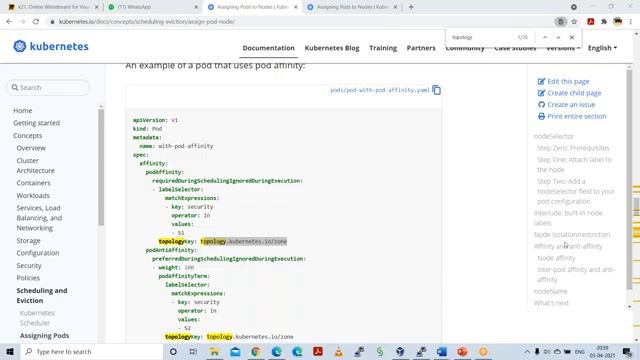Click the Create an issue link text

click(571, 104)
